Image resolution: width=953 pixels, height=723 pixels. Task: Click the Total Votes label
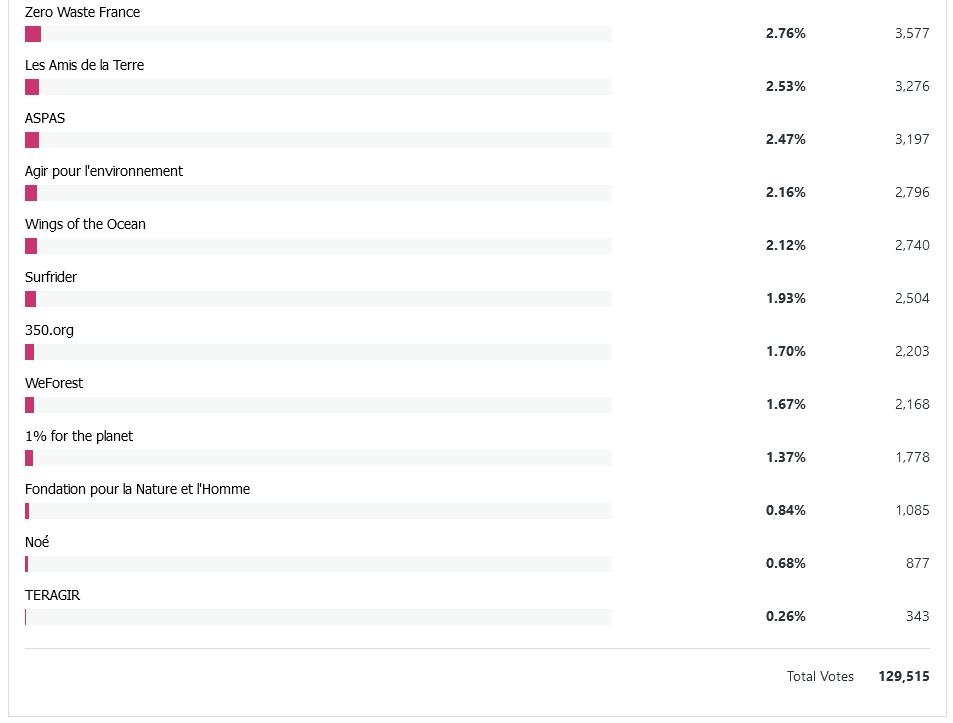(820, 677)
